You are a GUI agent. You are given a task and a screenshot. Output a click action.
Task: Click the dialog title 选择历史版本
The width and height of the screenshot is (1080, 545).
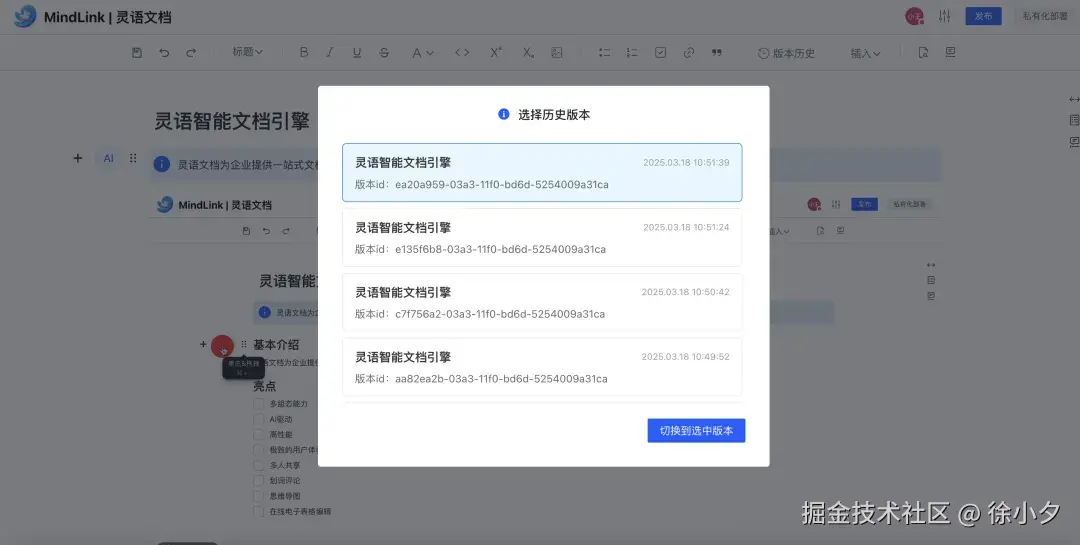554,115
